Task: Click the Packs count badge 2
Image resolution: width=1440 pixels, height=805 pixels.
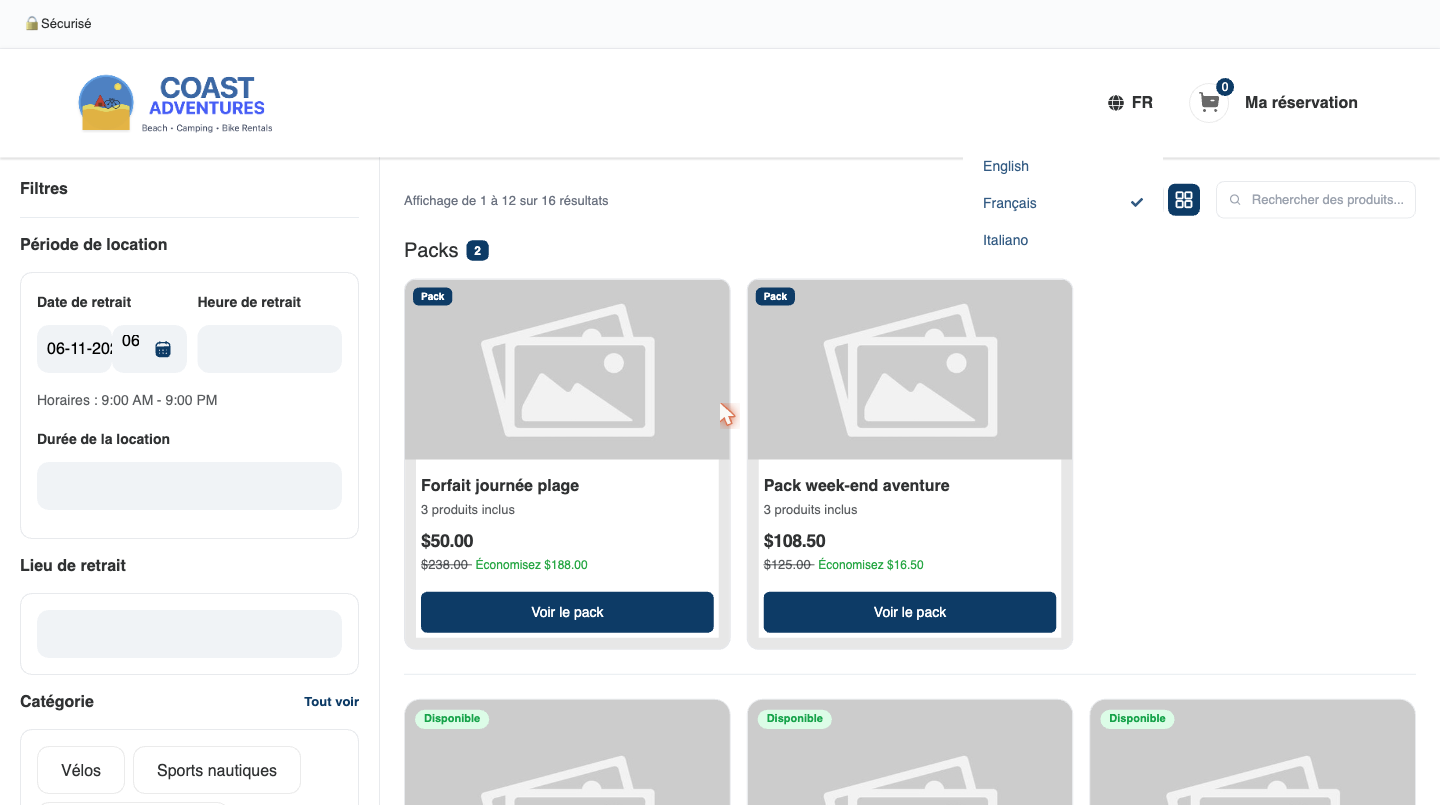Action: click(478, 250)
